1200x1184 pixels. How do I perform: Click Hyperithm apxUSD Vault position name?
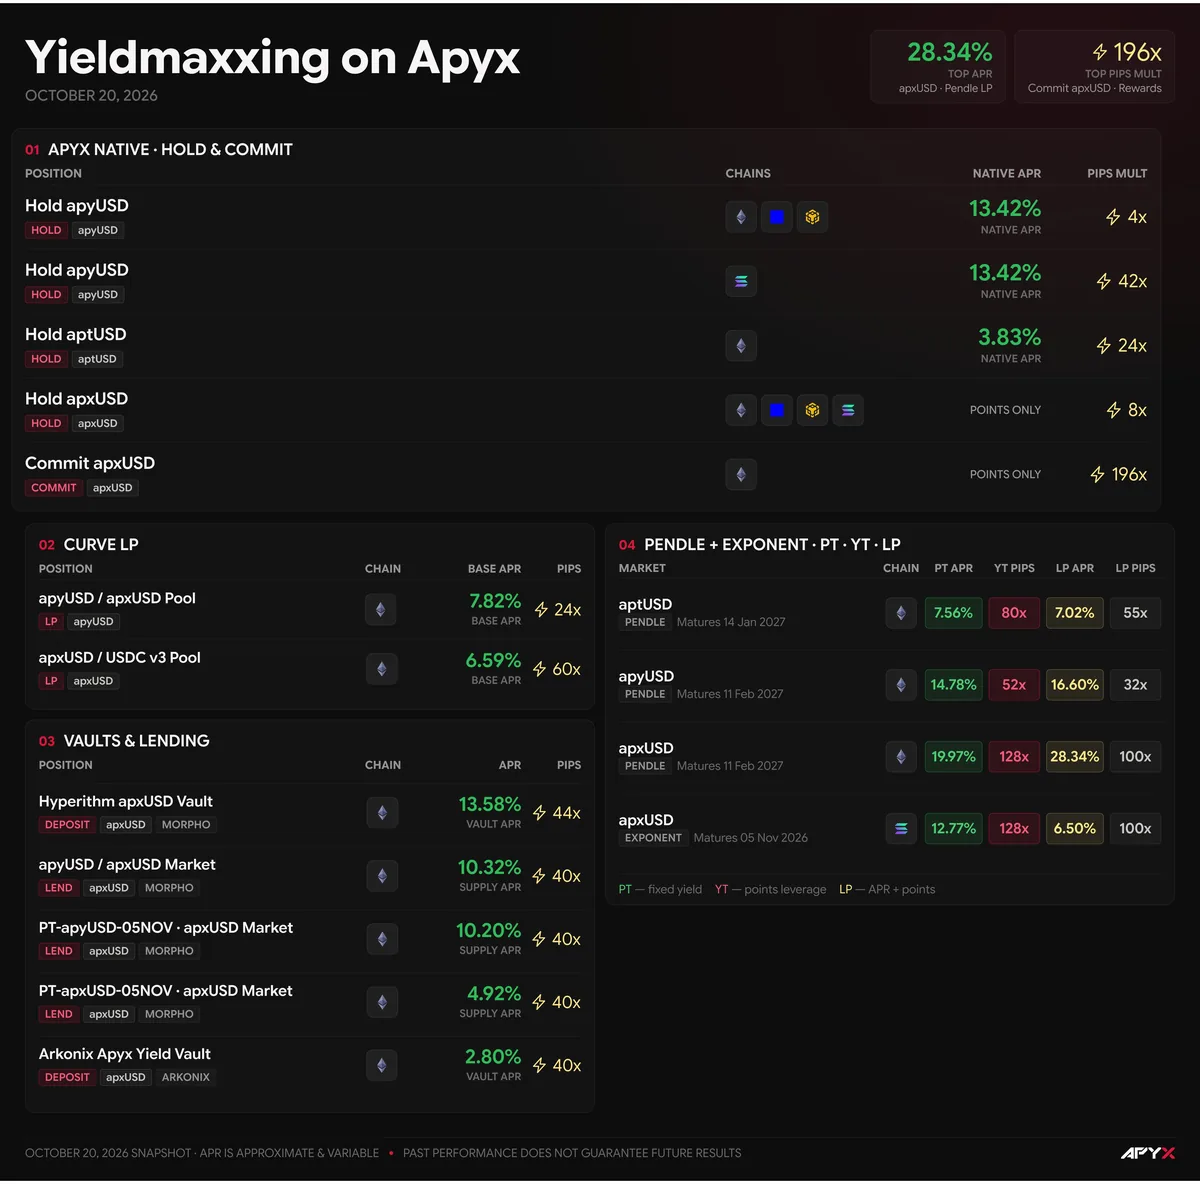(x=126, y=801)
